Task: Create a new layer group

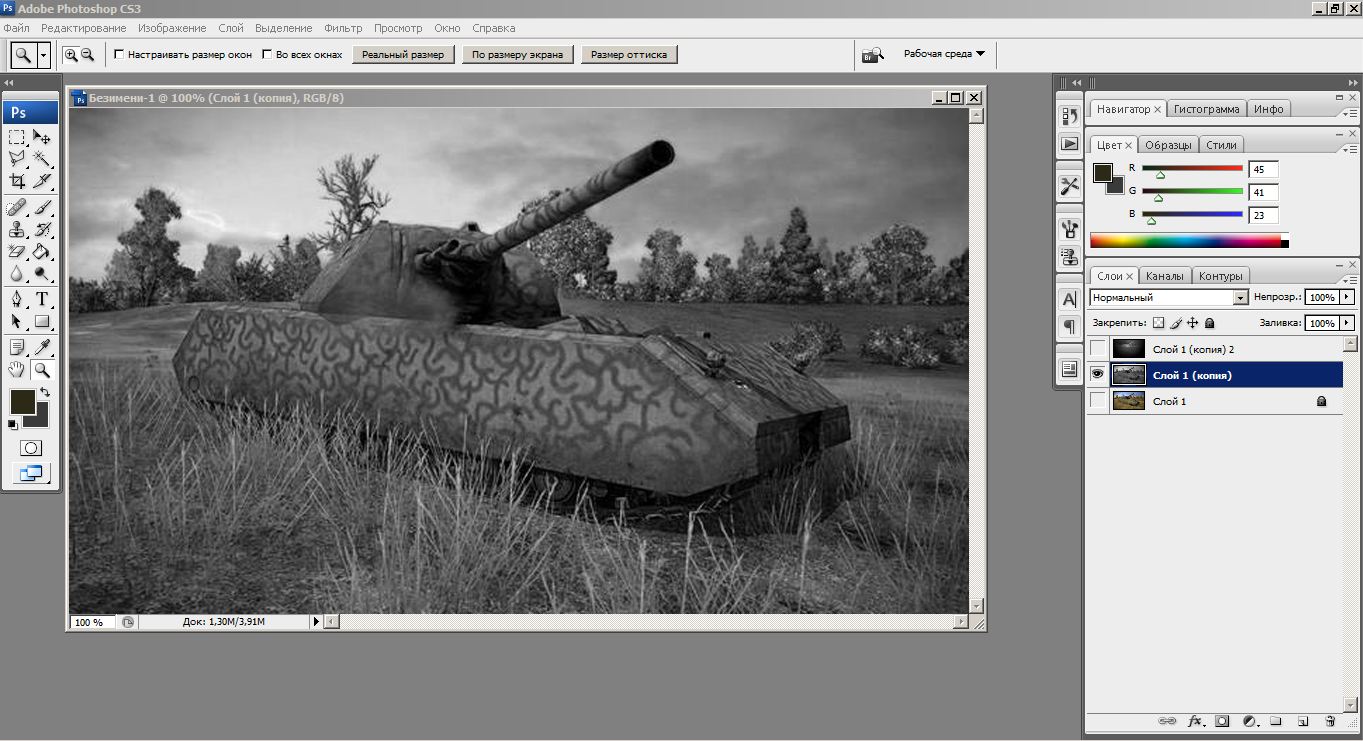Action: [x=1276, y=721]
